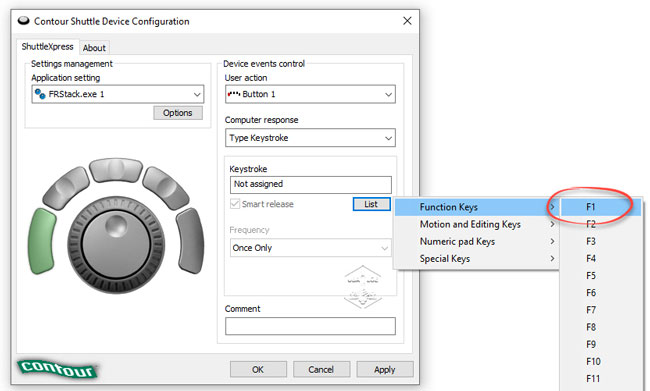Viewport: 650px width, 391px height.
Task: Click the List button
Action: click(x=371, y=204)
